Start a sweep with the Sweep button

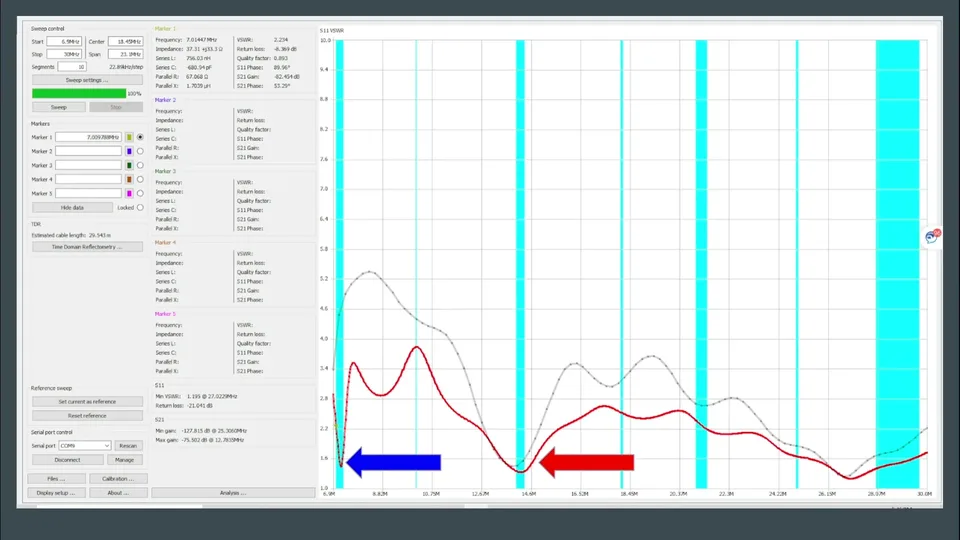click(59, 107)
